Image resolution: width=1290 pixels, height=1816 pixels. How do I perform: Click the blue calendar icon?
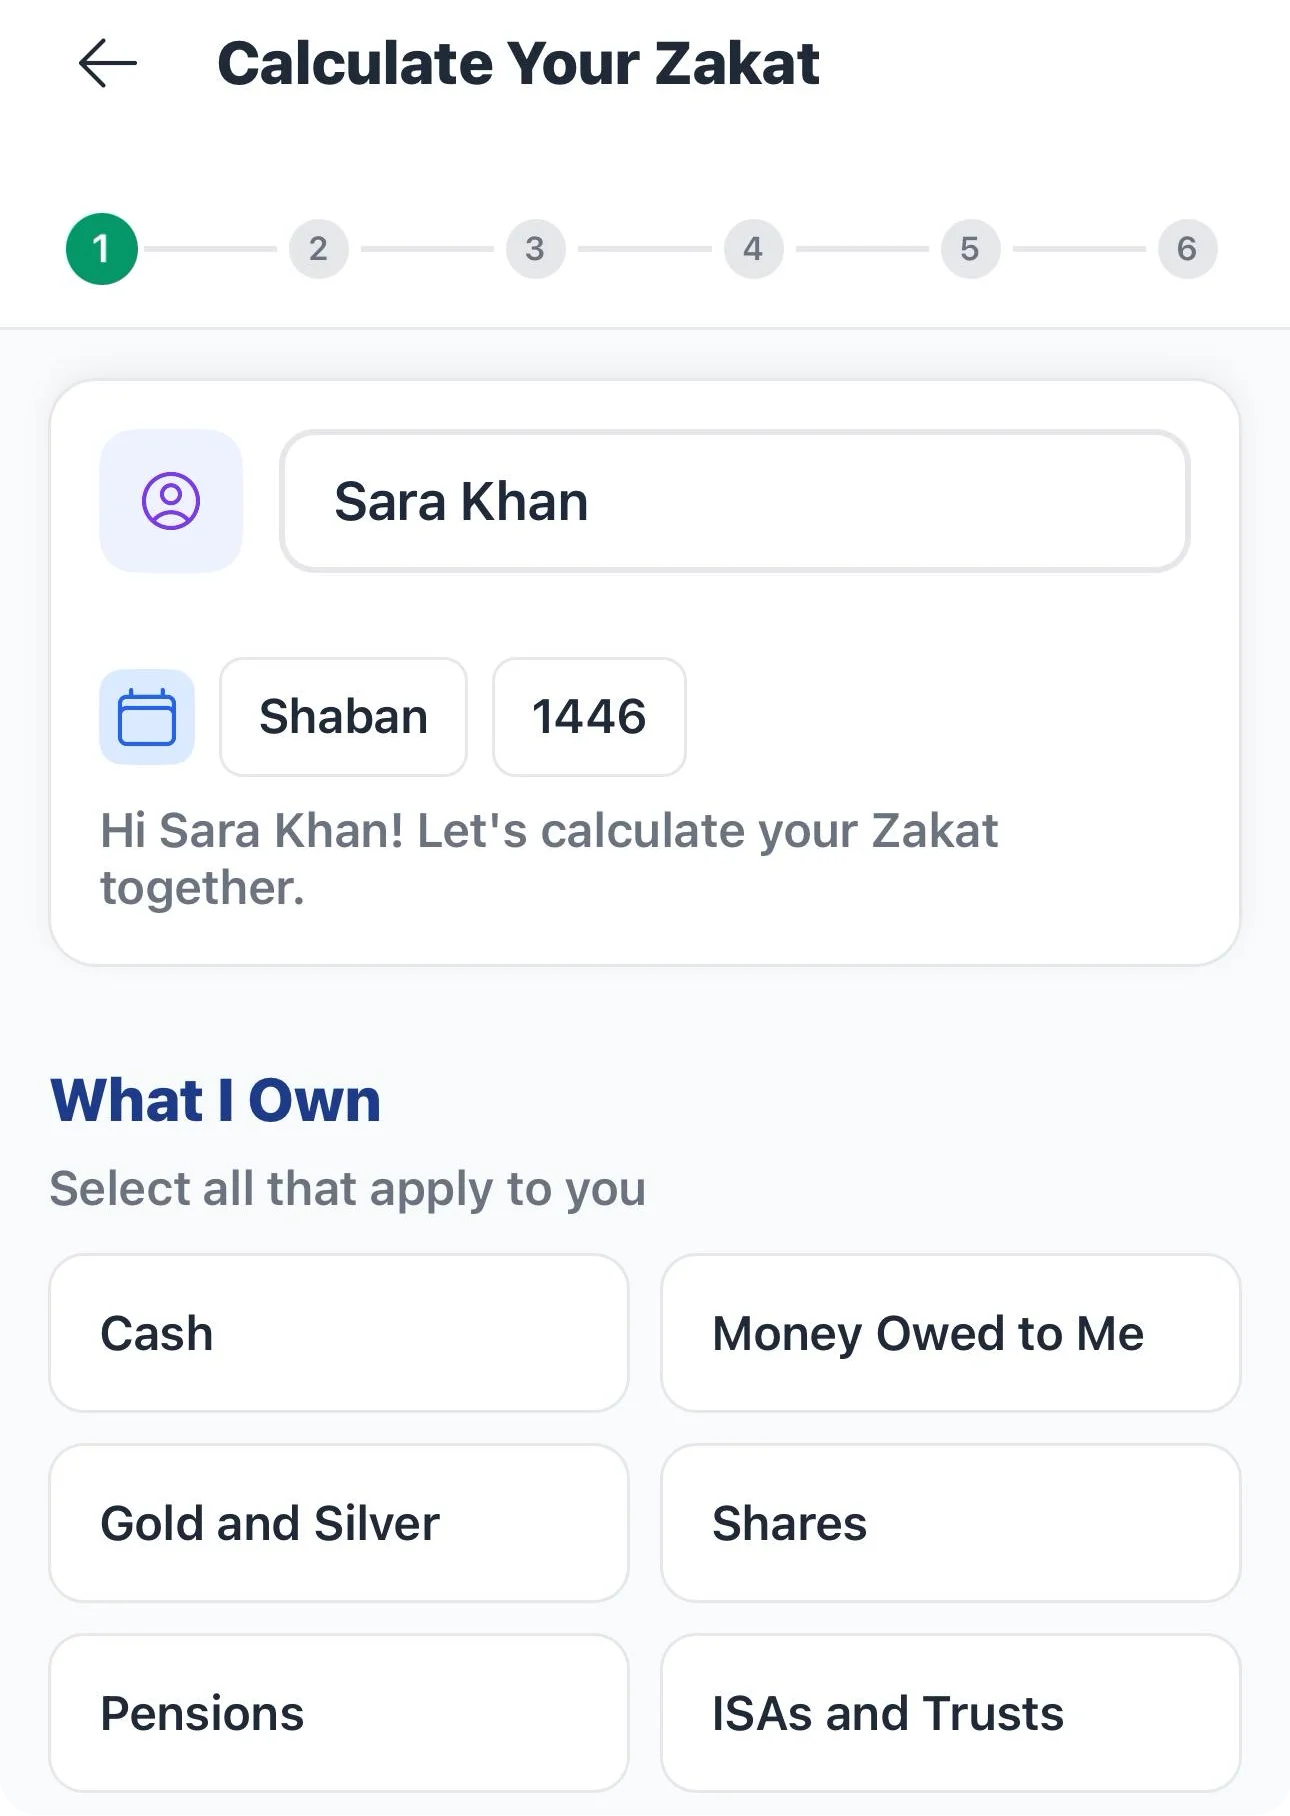coord(147,717)
